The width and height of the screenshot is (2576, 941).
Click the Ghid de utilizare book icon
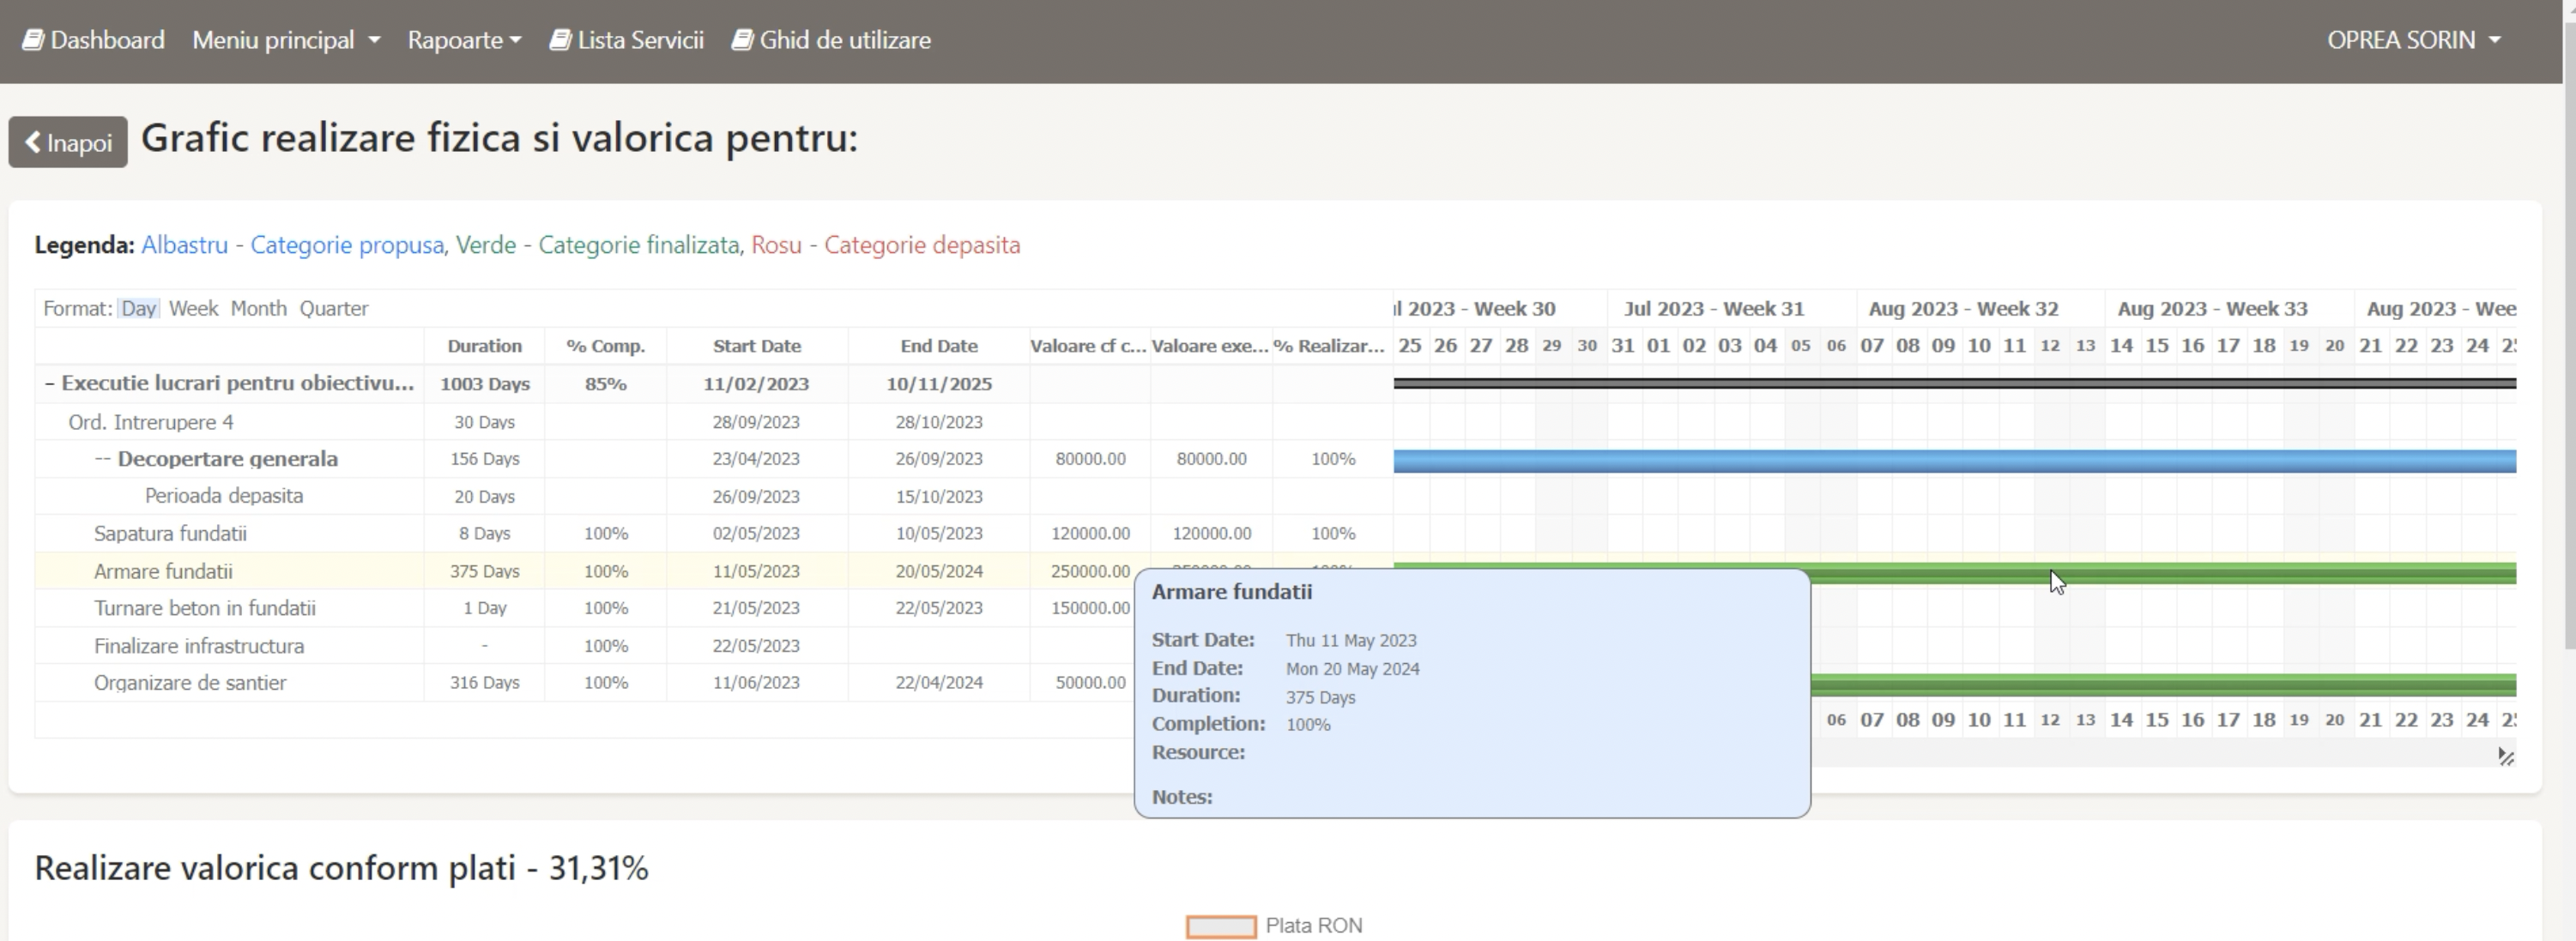(x=742, y=40)
